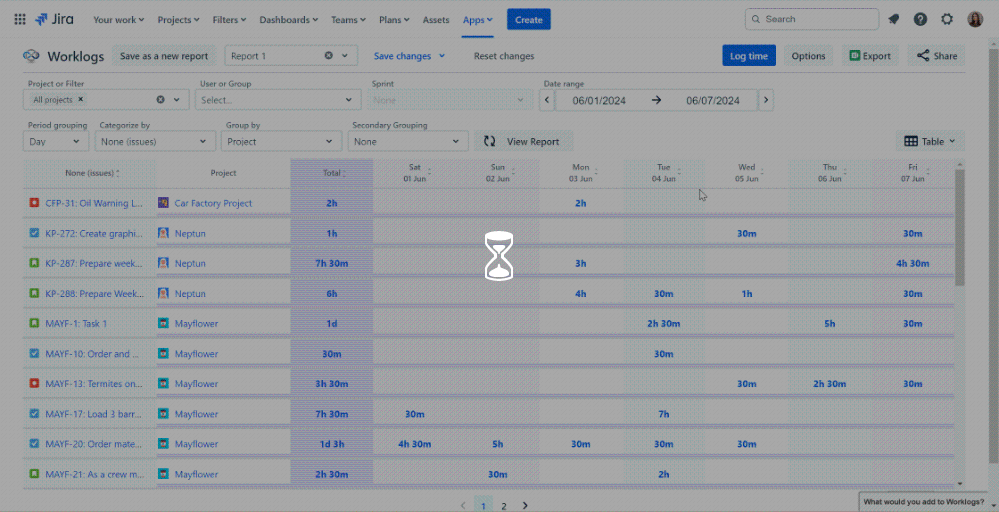
Task: Open issue KP-288: Prepare Week
Action: pyautogui.click(x=95, y=294)
